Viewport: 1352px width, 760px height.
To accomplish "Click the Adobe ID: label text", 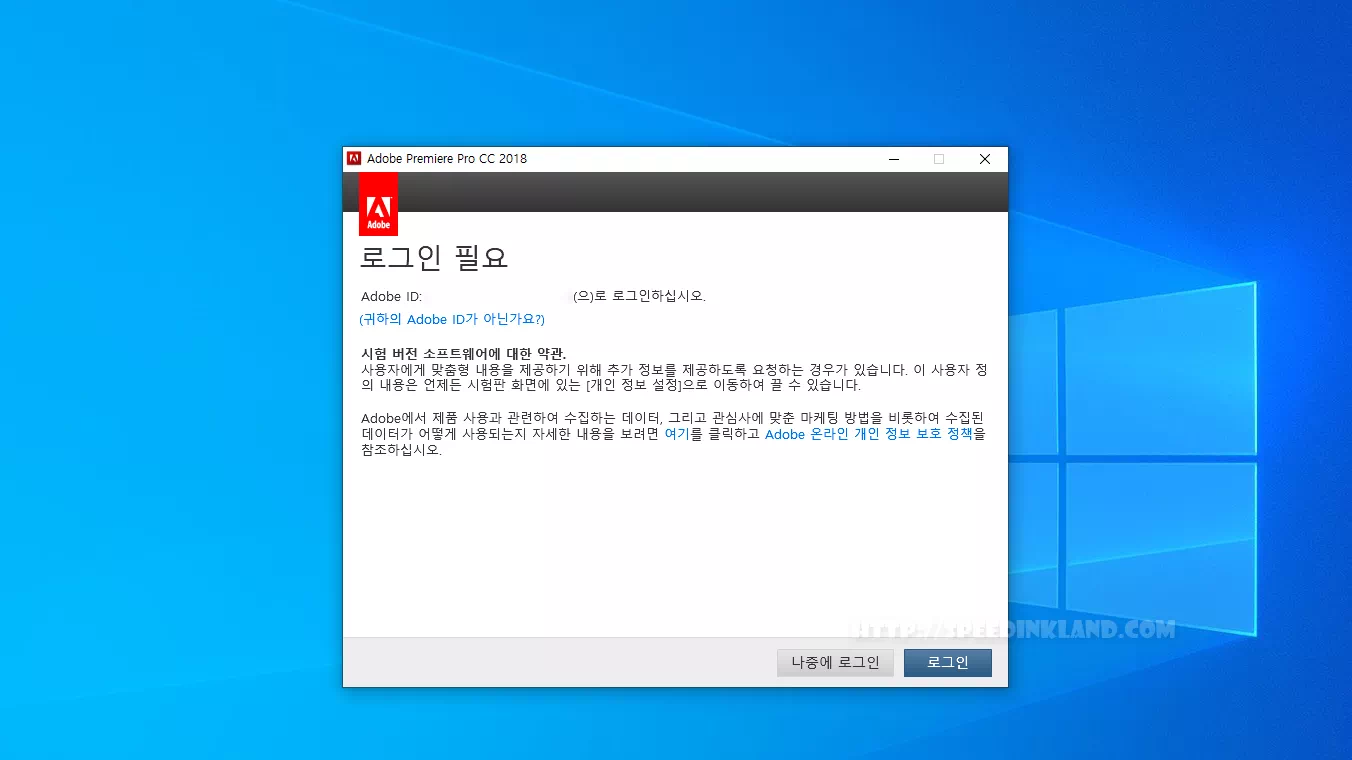I will coord(392,296).
